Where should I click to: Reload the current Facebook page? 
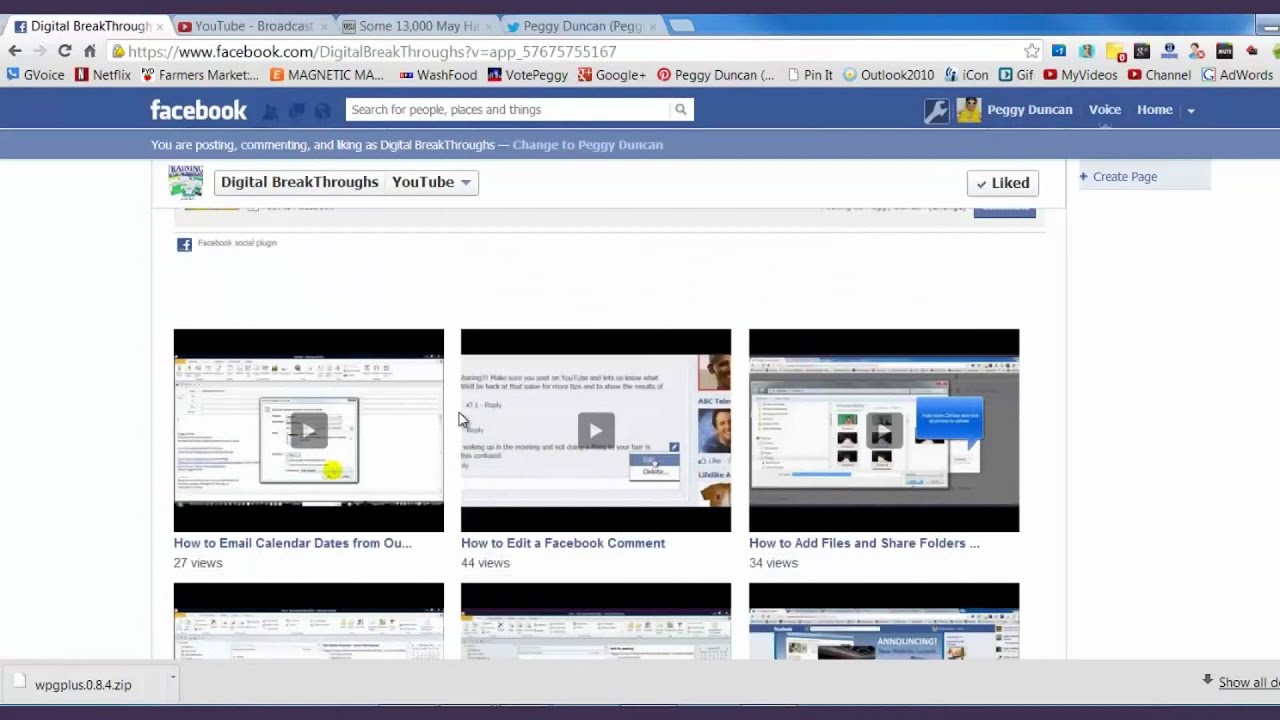click(65, 51)
